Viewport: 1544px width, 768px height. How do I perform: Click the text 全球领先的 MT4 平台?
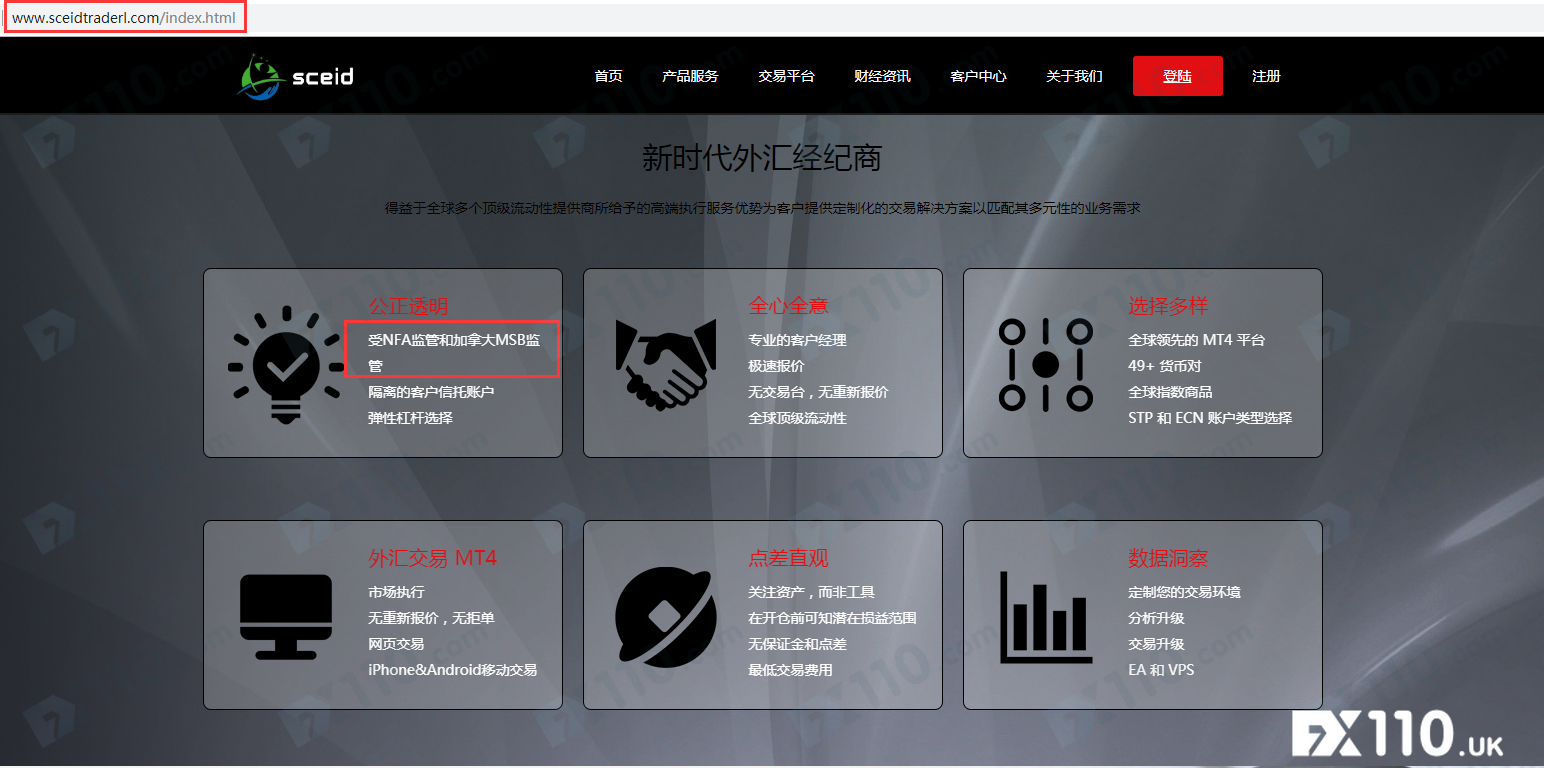1197,340
